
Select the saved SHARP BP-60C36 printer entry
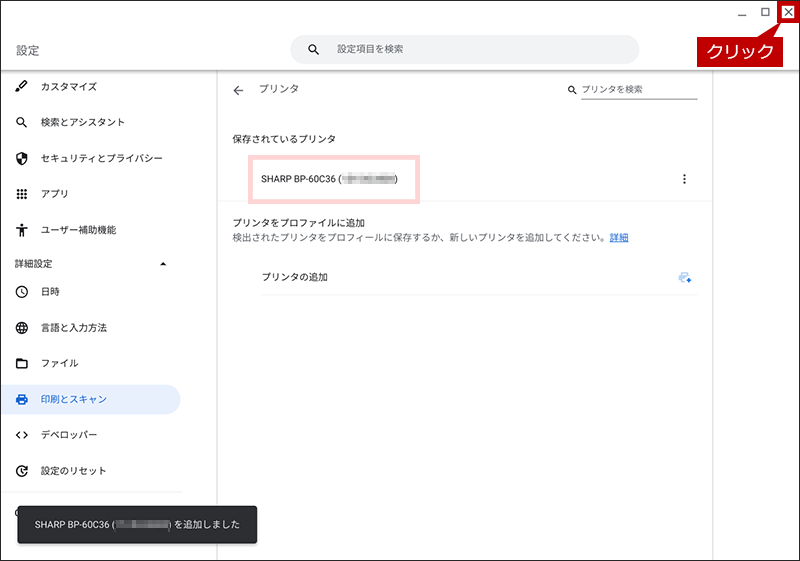click(x=334, y=179)
